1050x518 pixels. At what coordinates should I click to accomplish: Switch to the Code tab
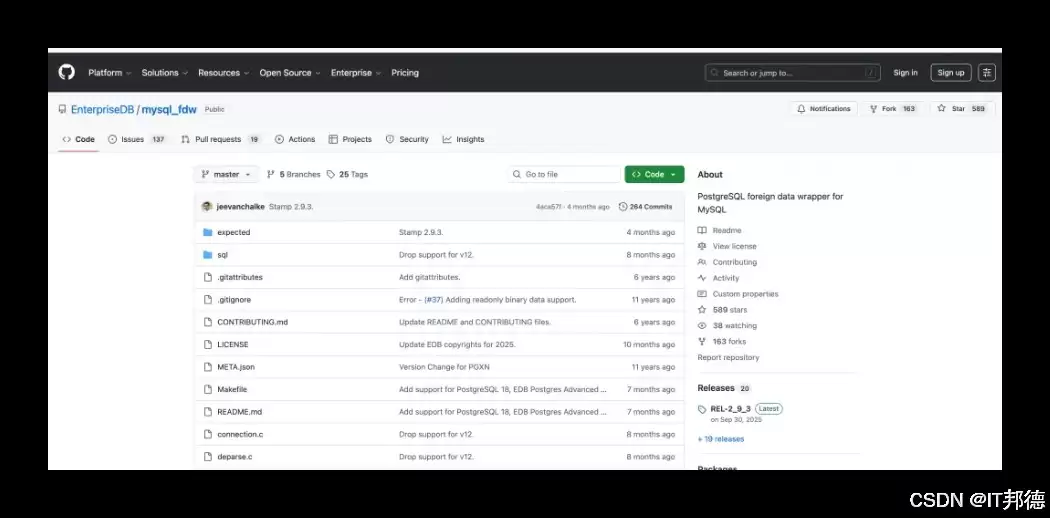78,139
